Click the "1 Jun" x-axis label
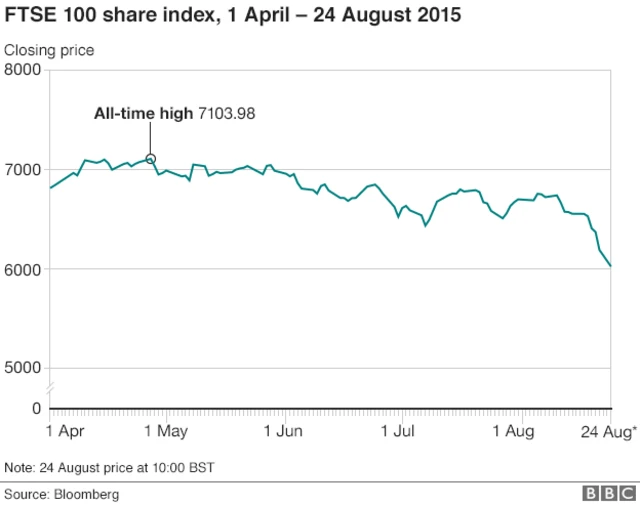Screen dimensions: 640x506 [x=284, y=432]
